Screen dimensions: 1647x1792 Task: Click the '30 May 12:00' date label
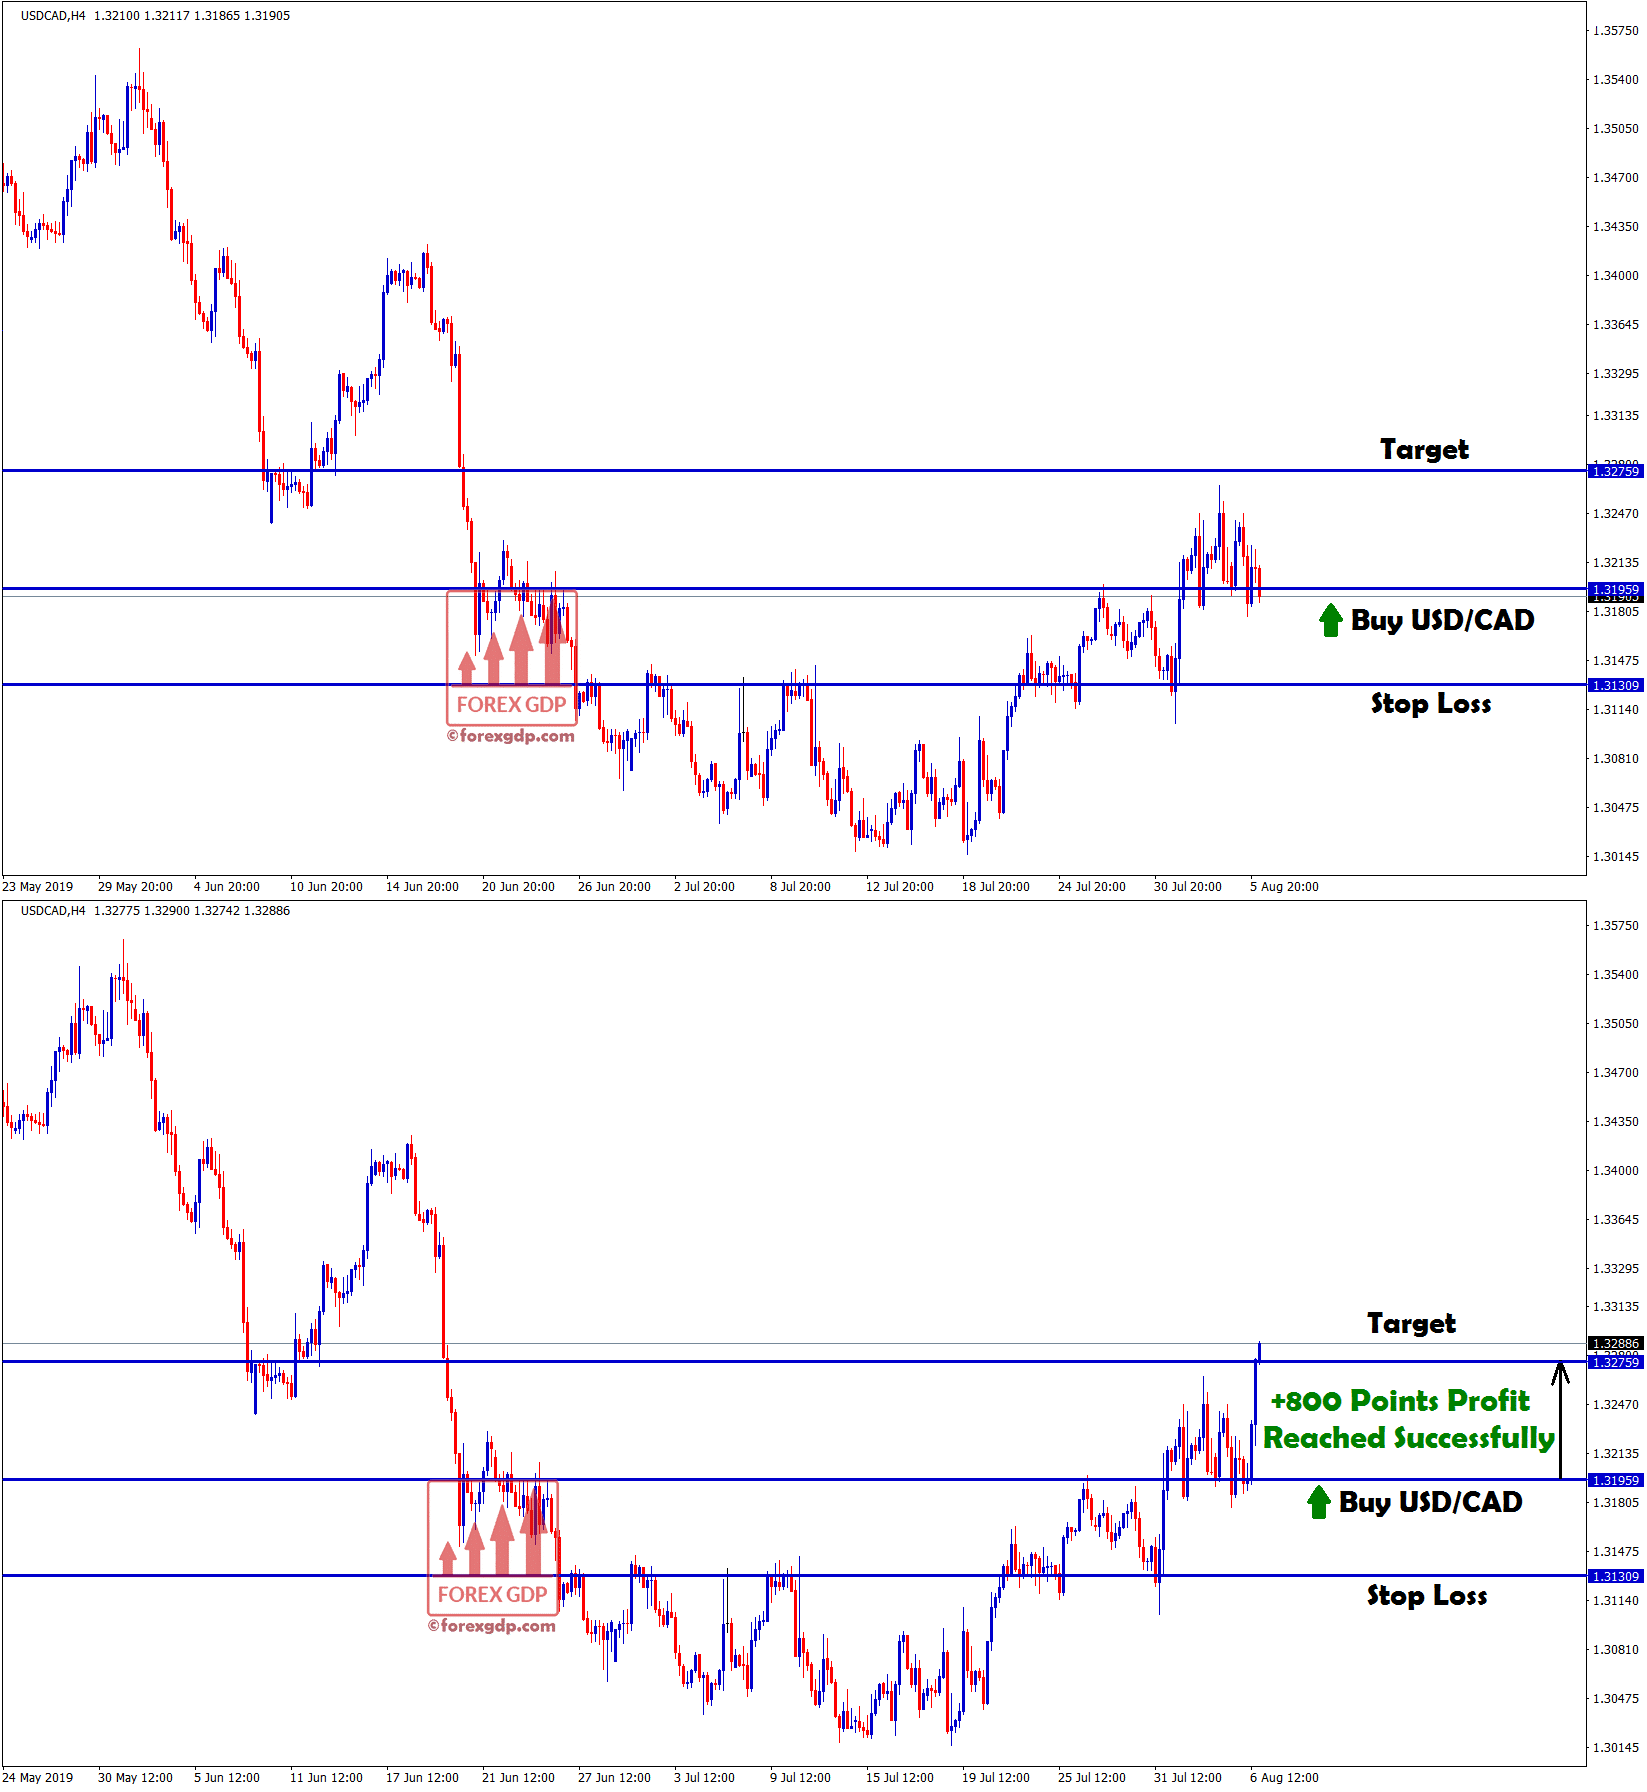click(x=135, y=1778)
